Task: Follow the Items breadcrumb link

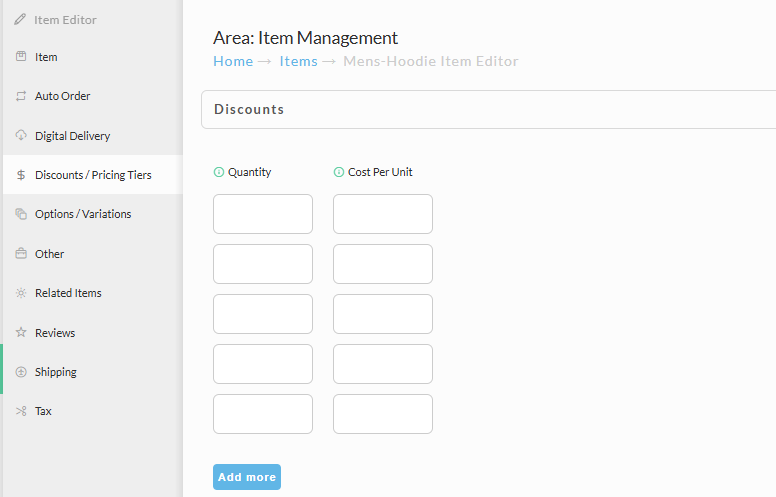Action: 298,61
